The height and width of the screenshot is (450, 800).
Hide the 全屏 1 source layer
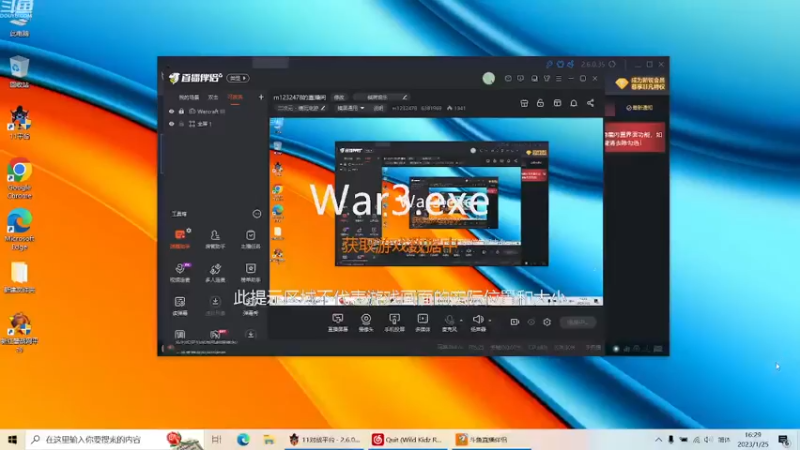[171, 124]
